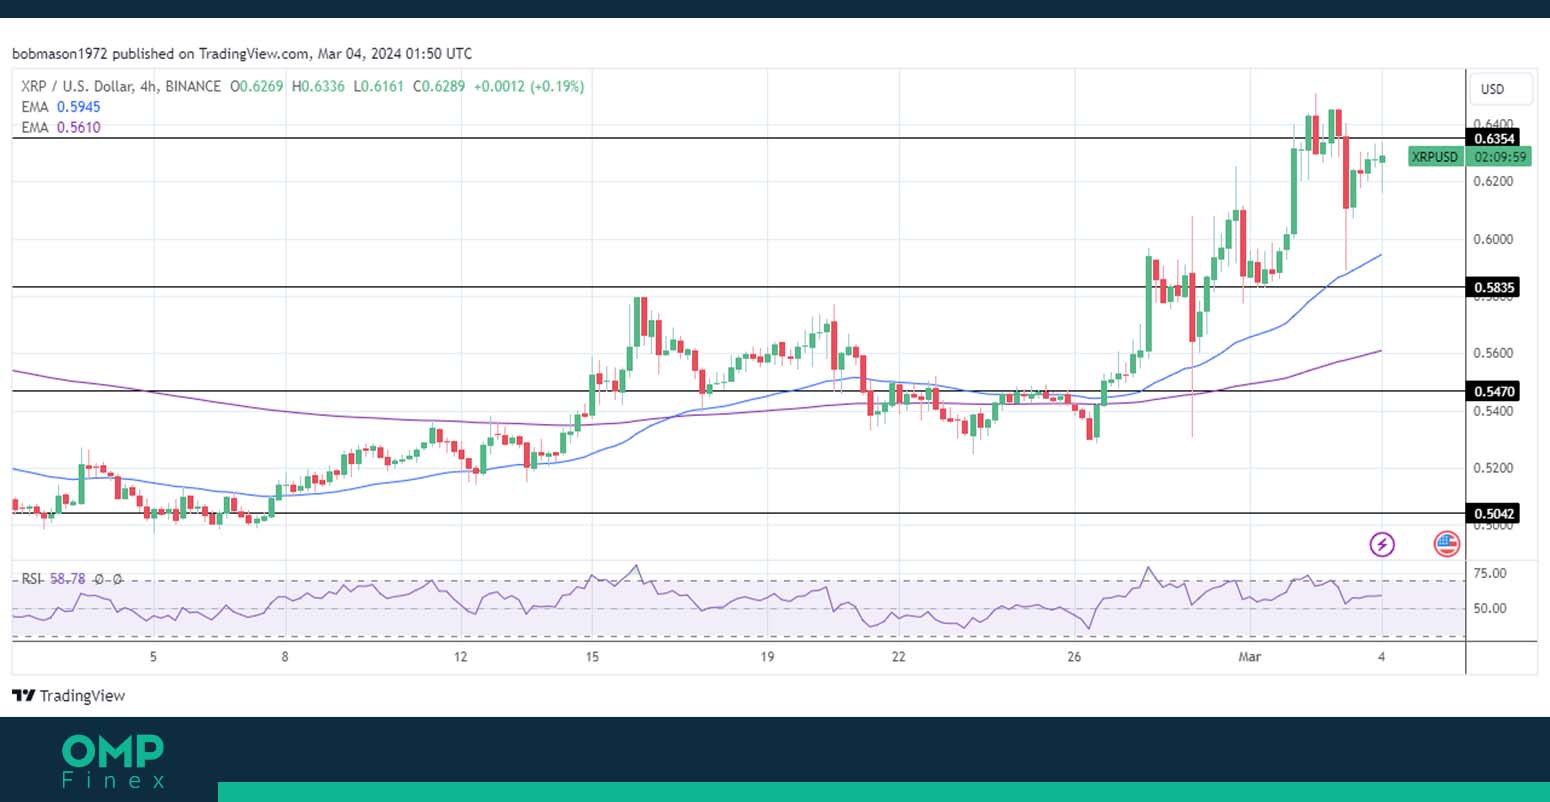Click the 0.6000 price axis value
The height and width of the screenshot is (802, 1550).
[1494, 239]
